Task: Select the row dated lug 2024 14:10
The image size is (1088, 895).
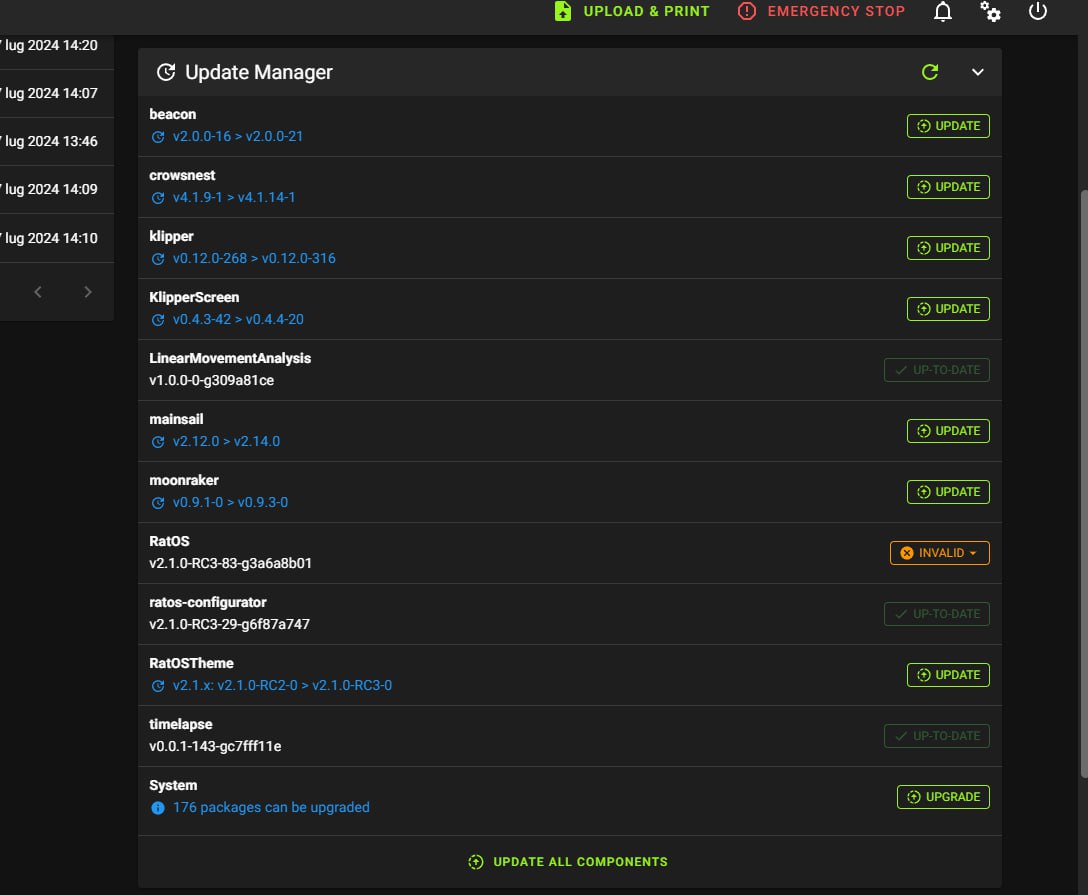Action: pos(57,239)
